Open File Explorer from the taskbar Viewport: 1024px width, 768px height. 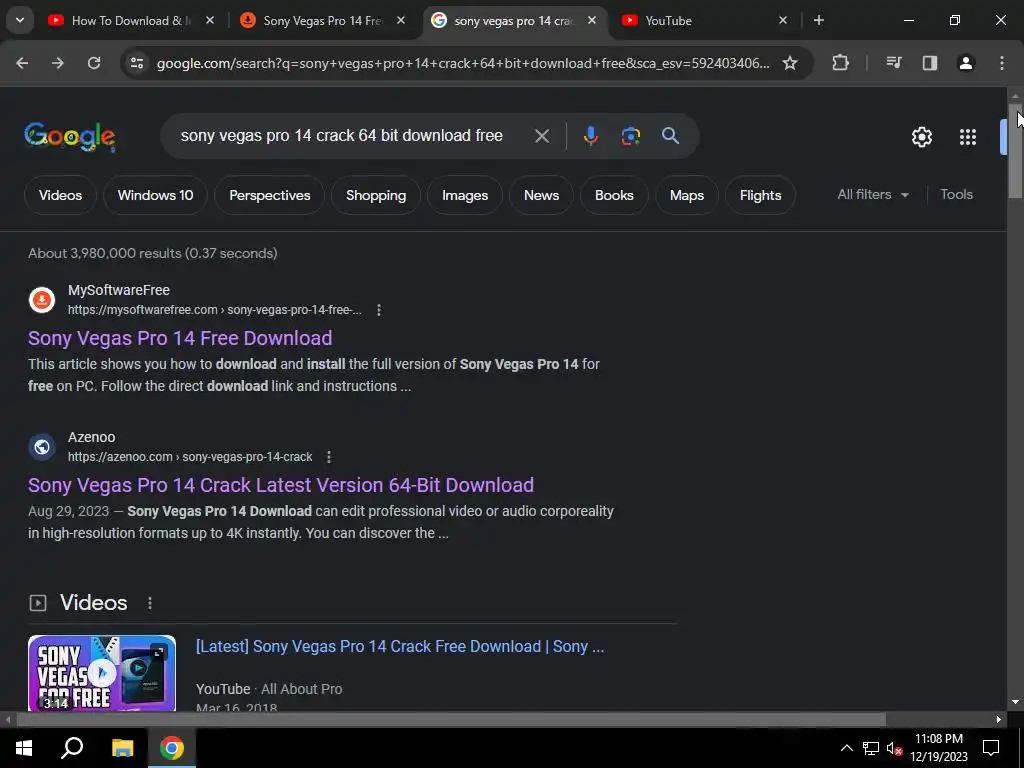[x=122, y=748]
